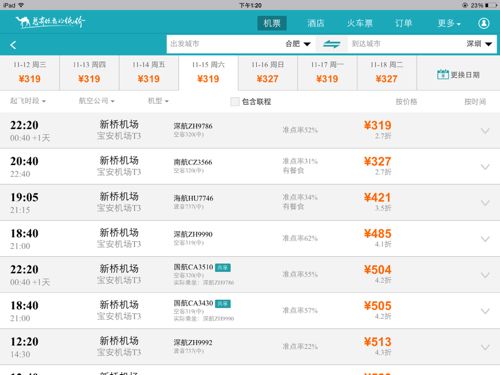The image size is (500, 375).
Task: Tap the back arrow icon
Action: tap(13, 45)
